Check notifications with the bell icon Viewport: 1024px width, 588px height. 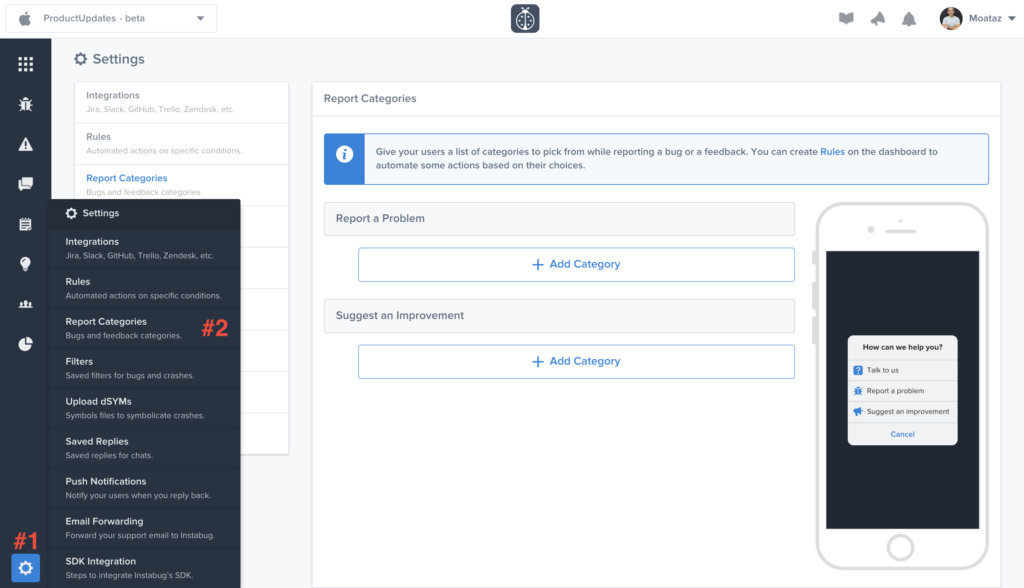(909, 17)
